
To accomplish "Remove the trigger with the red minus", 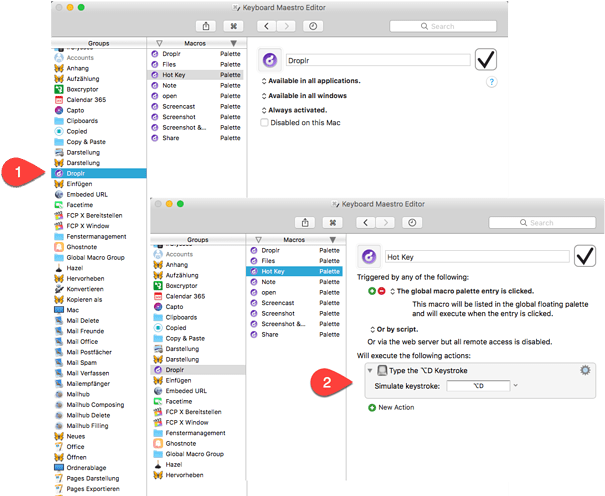I will pyautogui.click(x=381, y=291).
